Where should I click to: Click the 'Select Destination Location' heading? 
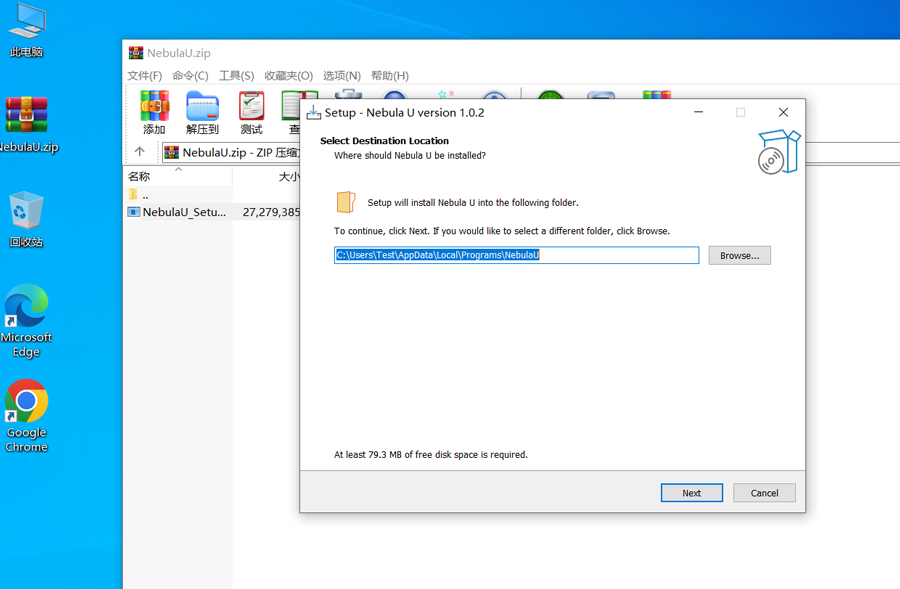click(x=384, y=141)
